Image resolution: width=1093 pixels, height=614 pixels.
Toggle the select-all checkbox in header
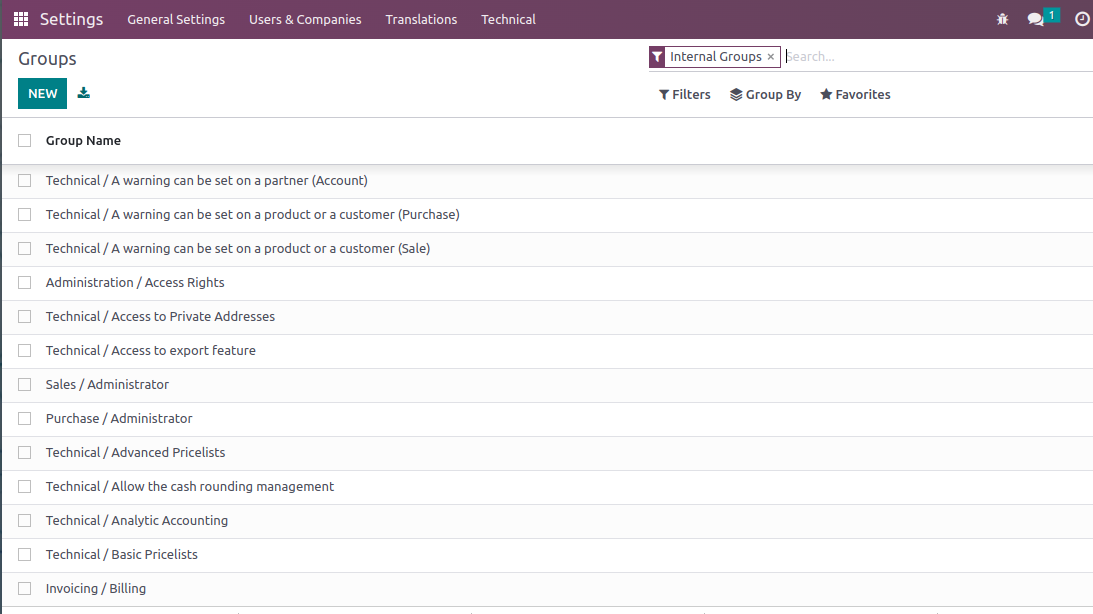(x=25, y=141)
